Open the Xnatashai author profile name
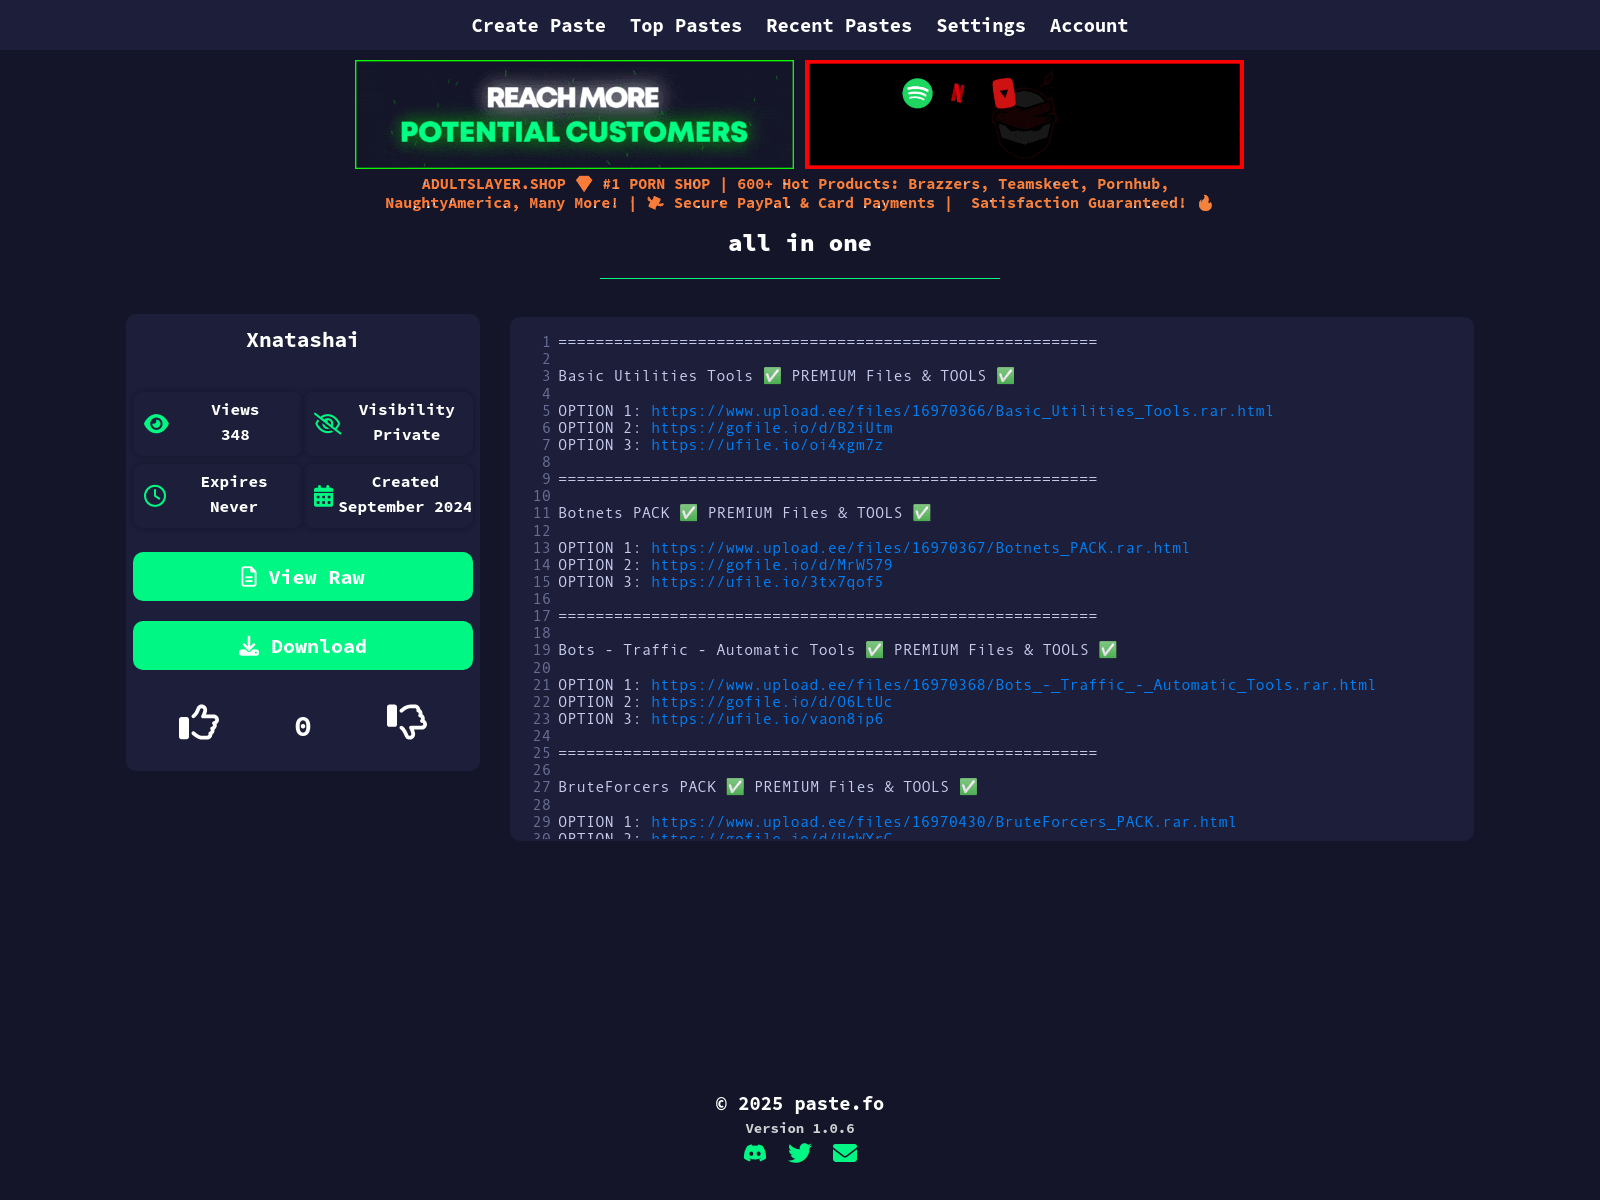The height and width of the screenshot is (1200, 1600). 303,340
